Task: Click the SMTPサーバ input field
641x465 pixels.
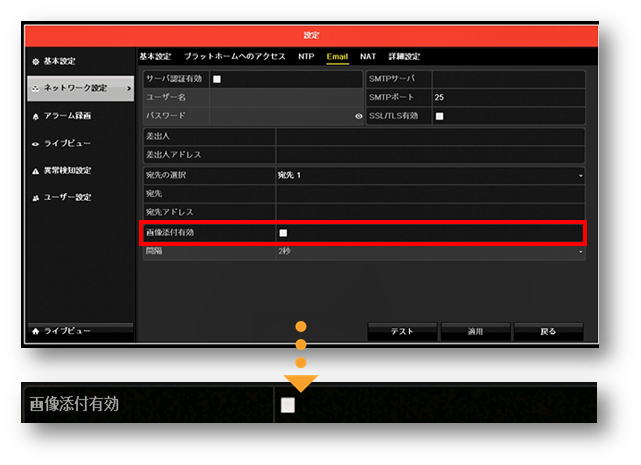Action: [508, 79]
